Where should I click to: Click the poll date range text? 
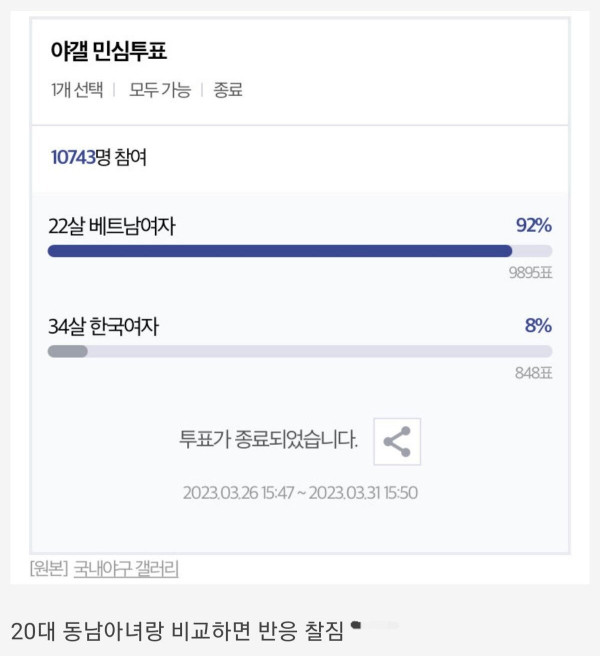click(x=300, y=493)
